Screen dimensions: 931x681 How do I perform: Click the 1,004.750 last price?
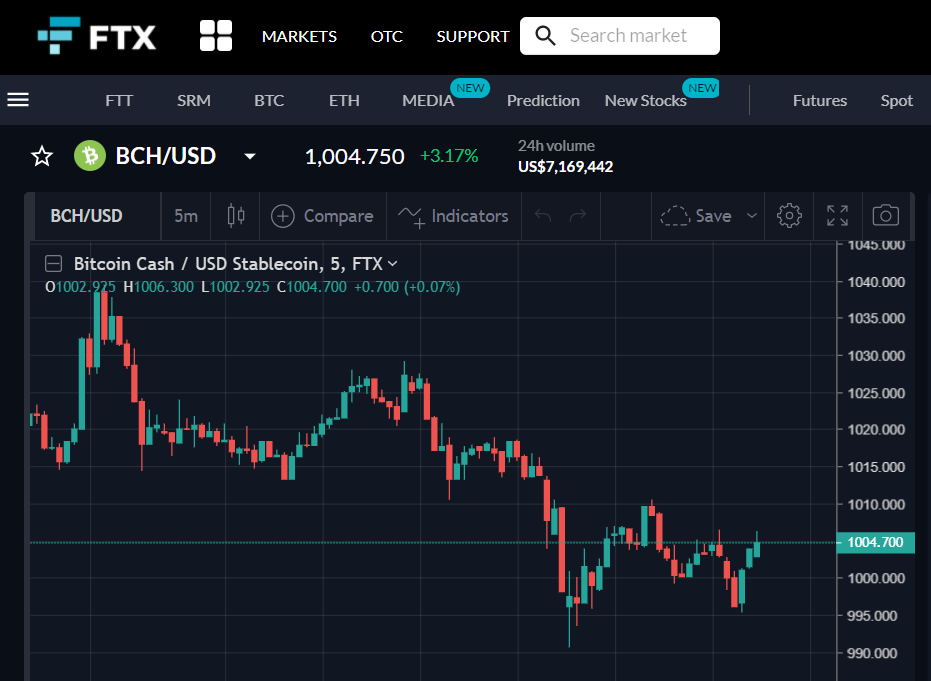click(x=354, y=157)
